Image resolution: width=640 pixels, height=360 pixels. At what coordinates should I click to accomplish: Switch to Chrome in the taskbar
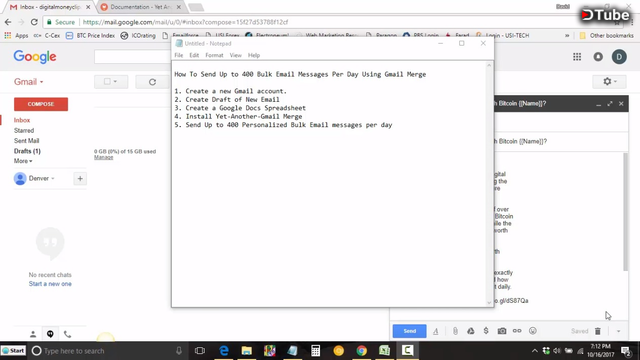tap(361, 351)
